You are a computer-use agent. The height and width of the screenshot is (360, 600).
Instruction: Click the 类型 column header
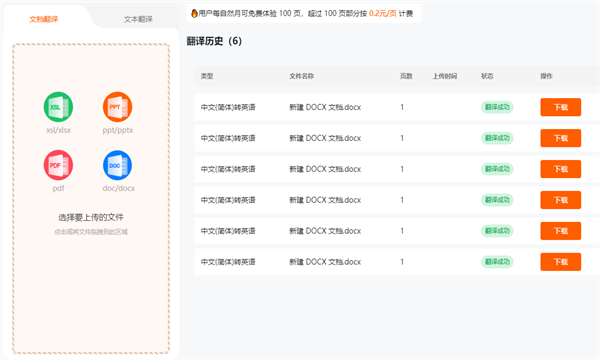[x=207, y=76]
